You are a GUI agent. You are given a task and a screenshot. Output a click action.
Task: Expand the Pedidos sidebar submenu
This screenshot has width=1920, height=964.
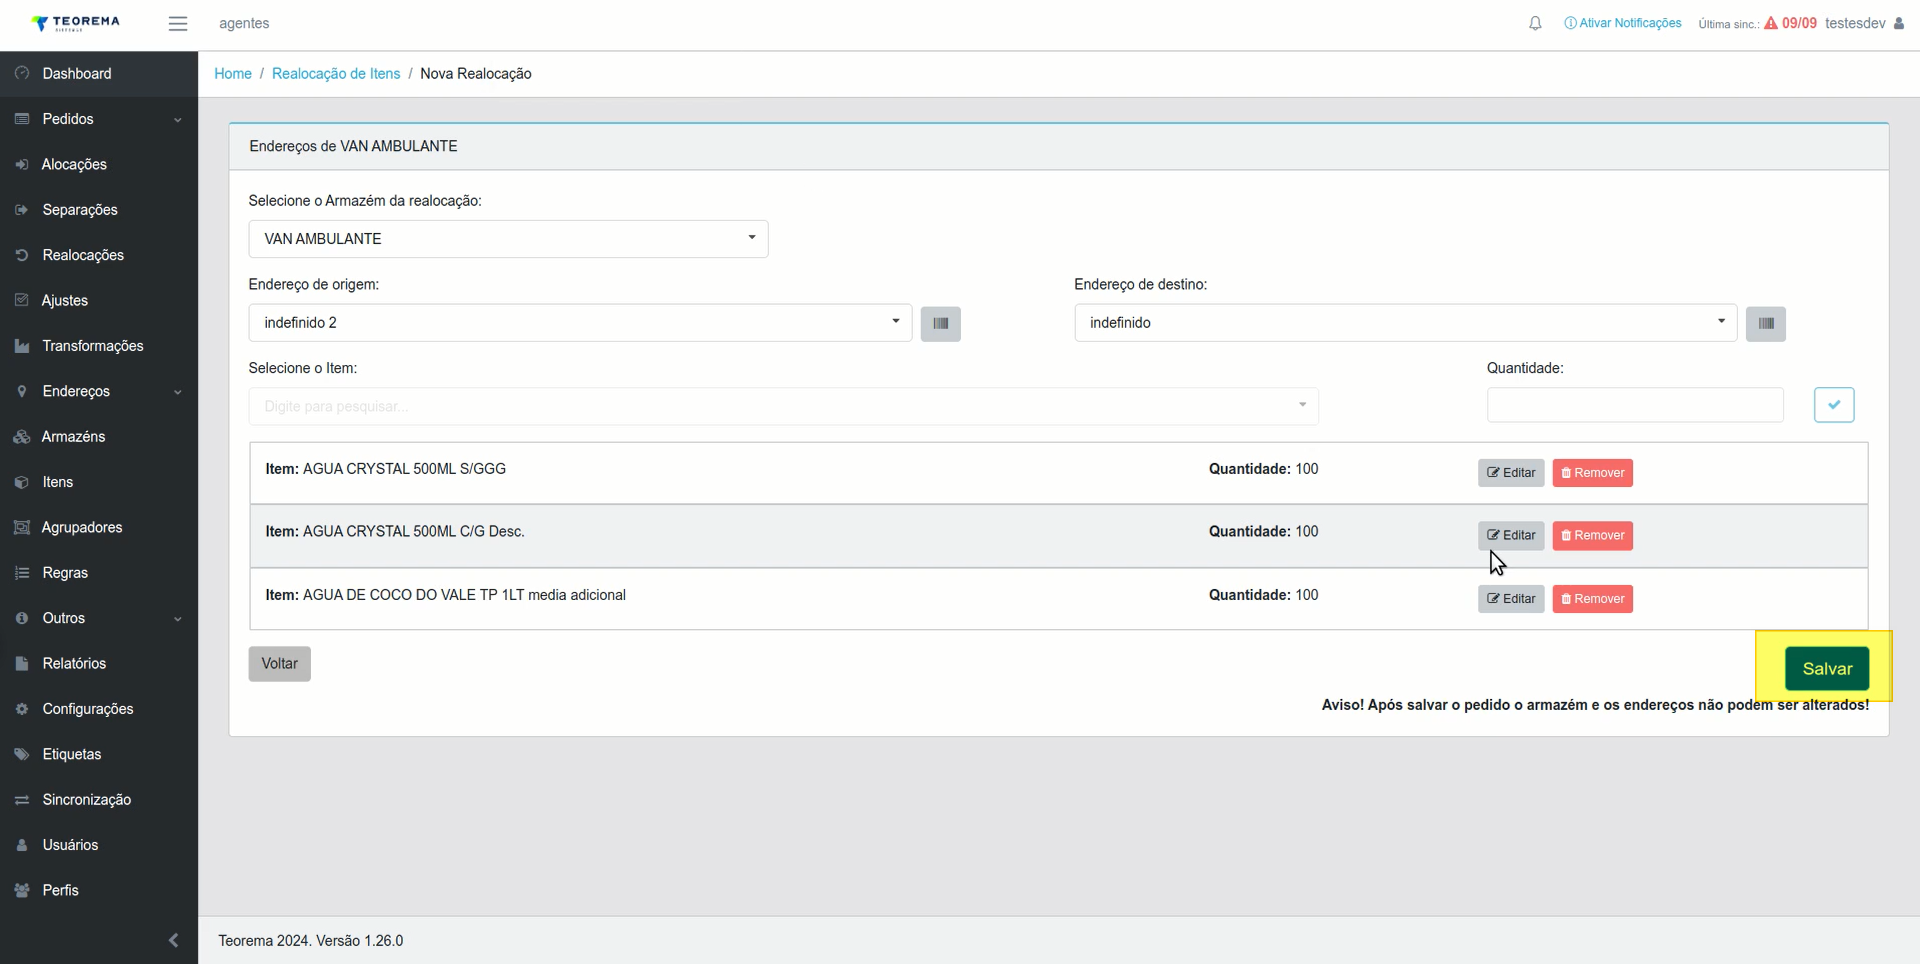tap(99, 119)
